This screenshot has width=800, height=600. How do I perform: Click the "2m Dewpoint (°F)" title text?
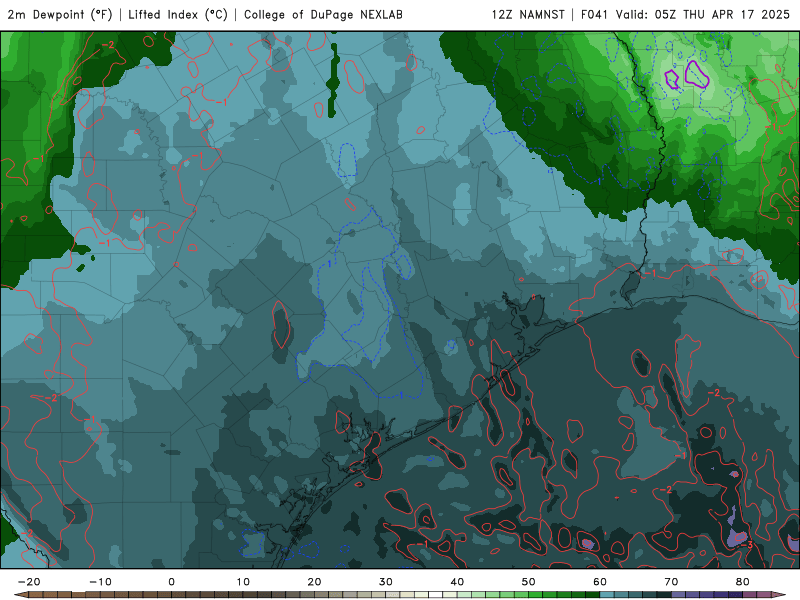[x=59, y=15]
